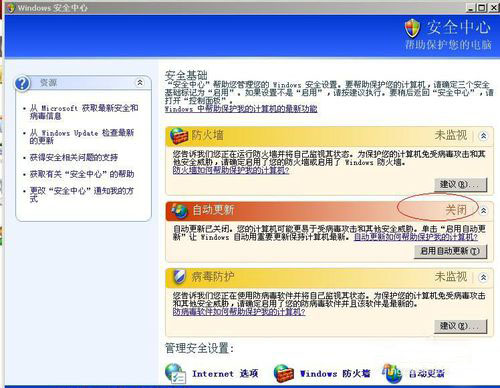Open Windows 防火墙 text link at bottom
The width and height of the screenshot is (500, 388).
pos(335,374)
